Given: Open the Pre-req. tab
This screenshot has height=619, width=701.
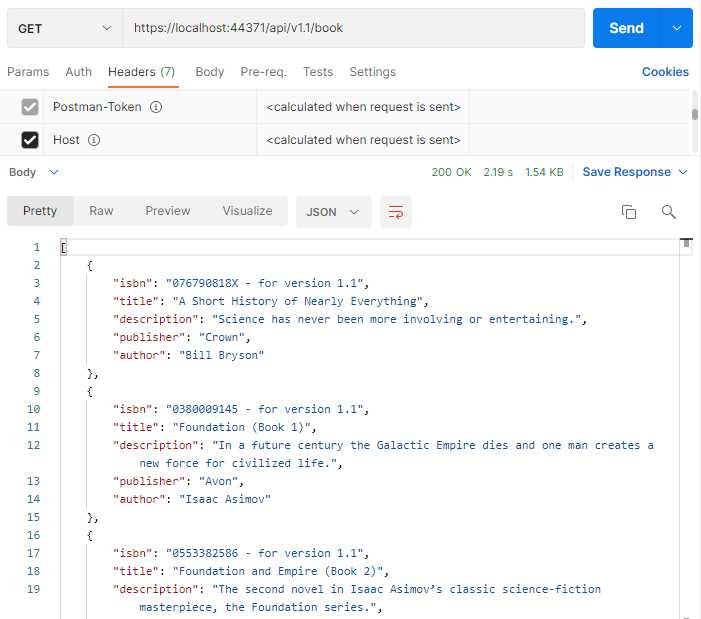Looking at the screenshot, I should [x=263, y=72].
